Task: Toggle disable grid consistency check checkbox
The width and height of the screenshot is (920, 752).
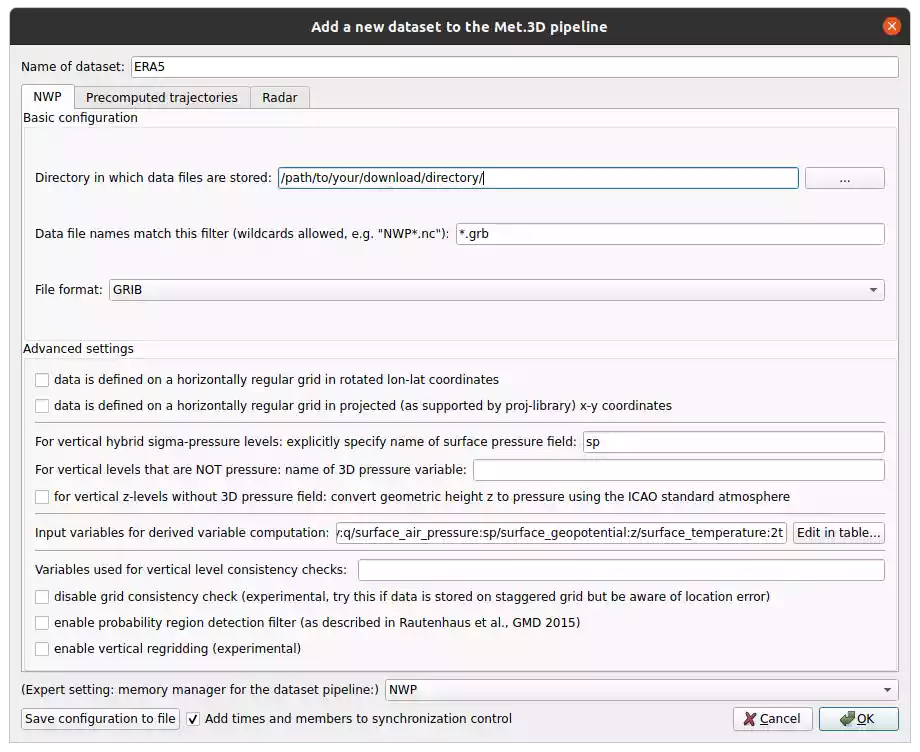Action: coord(42,597)
